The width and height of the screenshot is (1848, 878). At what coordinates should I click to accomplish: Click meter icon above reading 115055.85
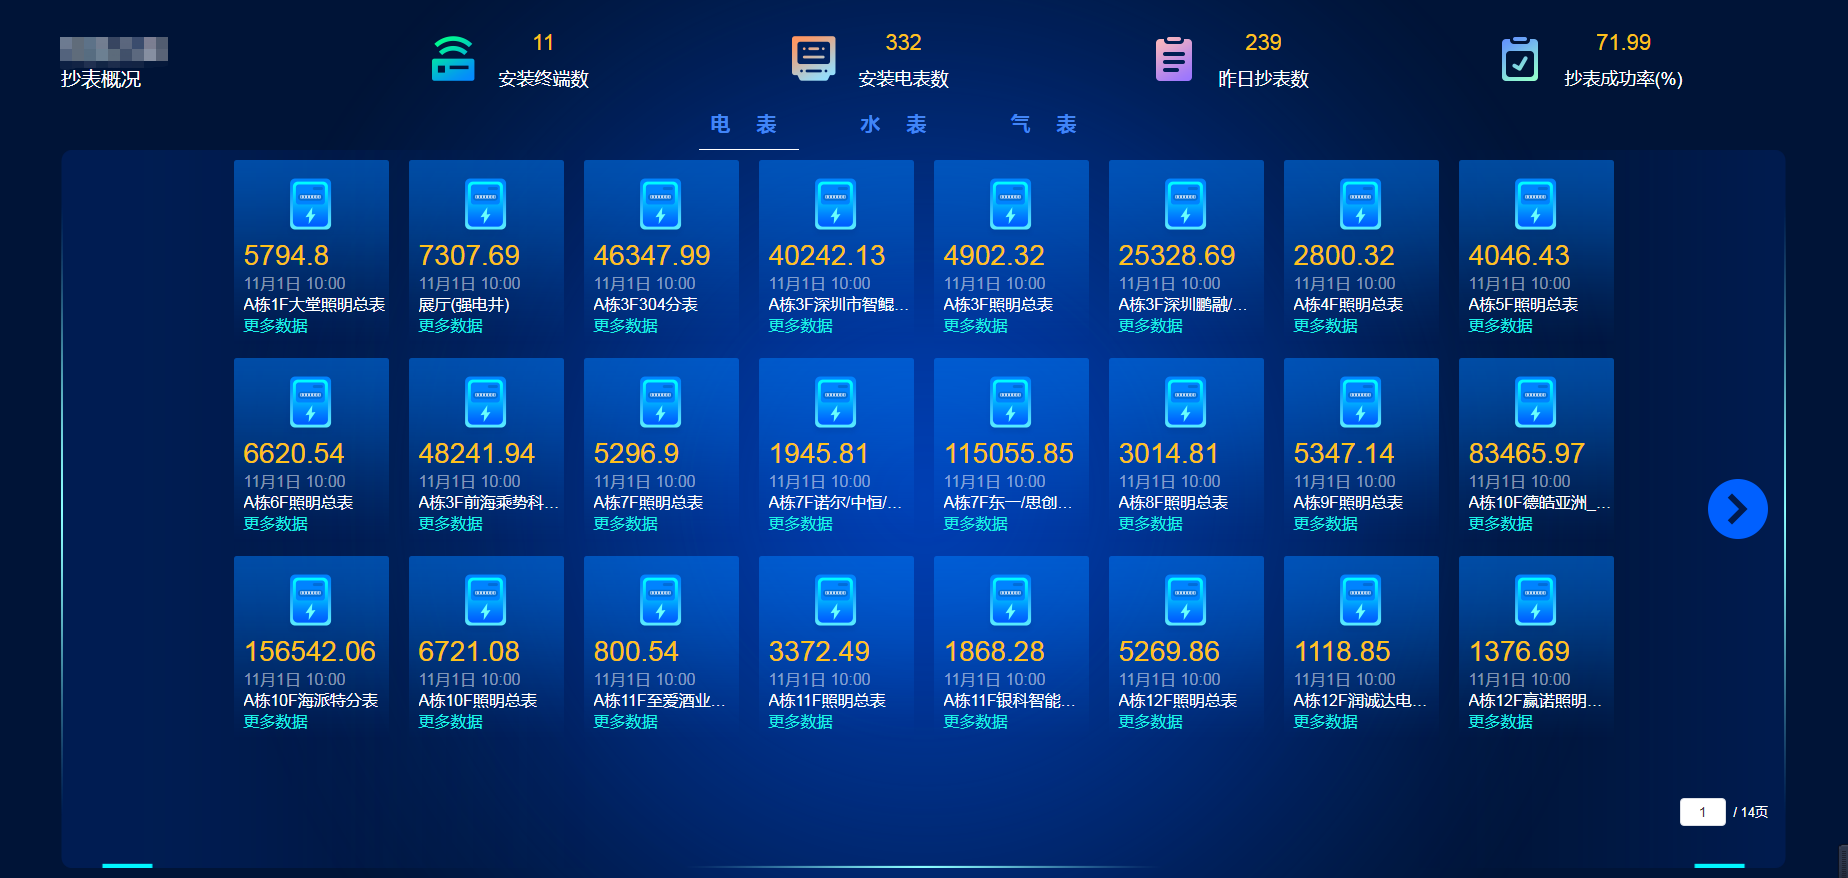(x=1010, y=403)
